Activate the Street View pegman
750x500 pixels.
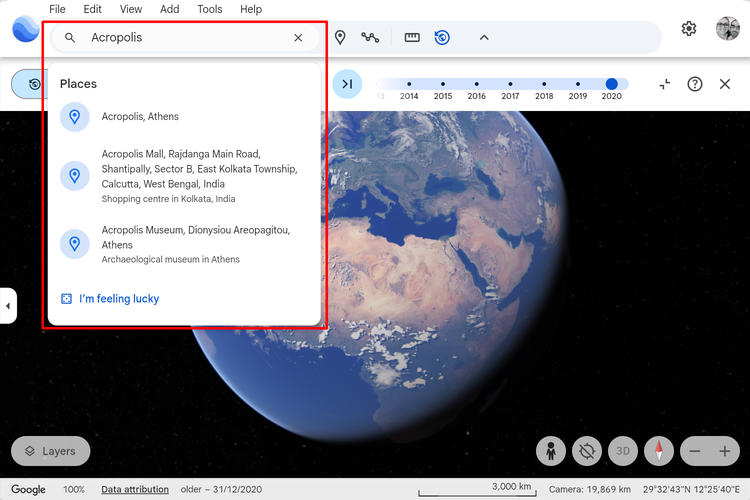click(551, 451)
